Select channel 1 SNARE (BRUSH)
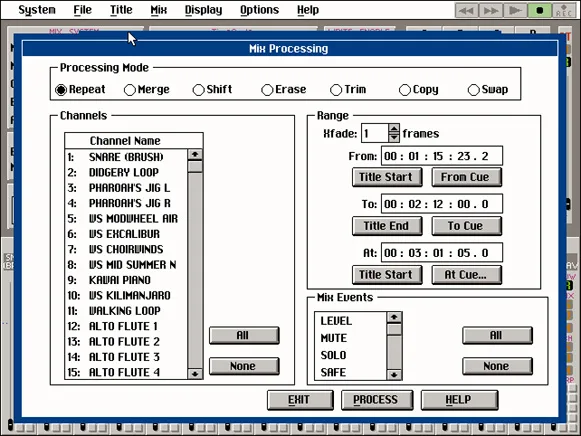 click(126, 157)
